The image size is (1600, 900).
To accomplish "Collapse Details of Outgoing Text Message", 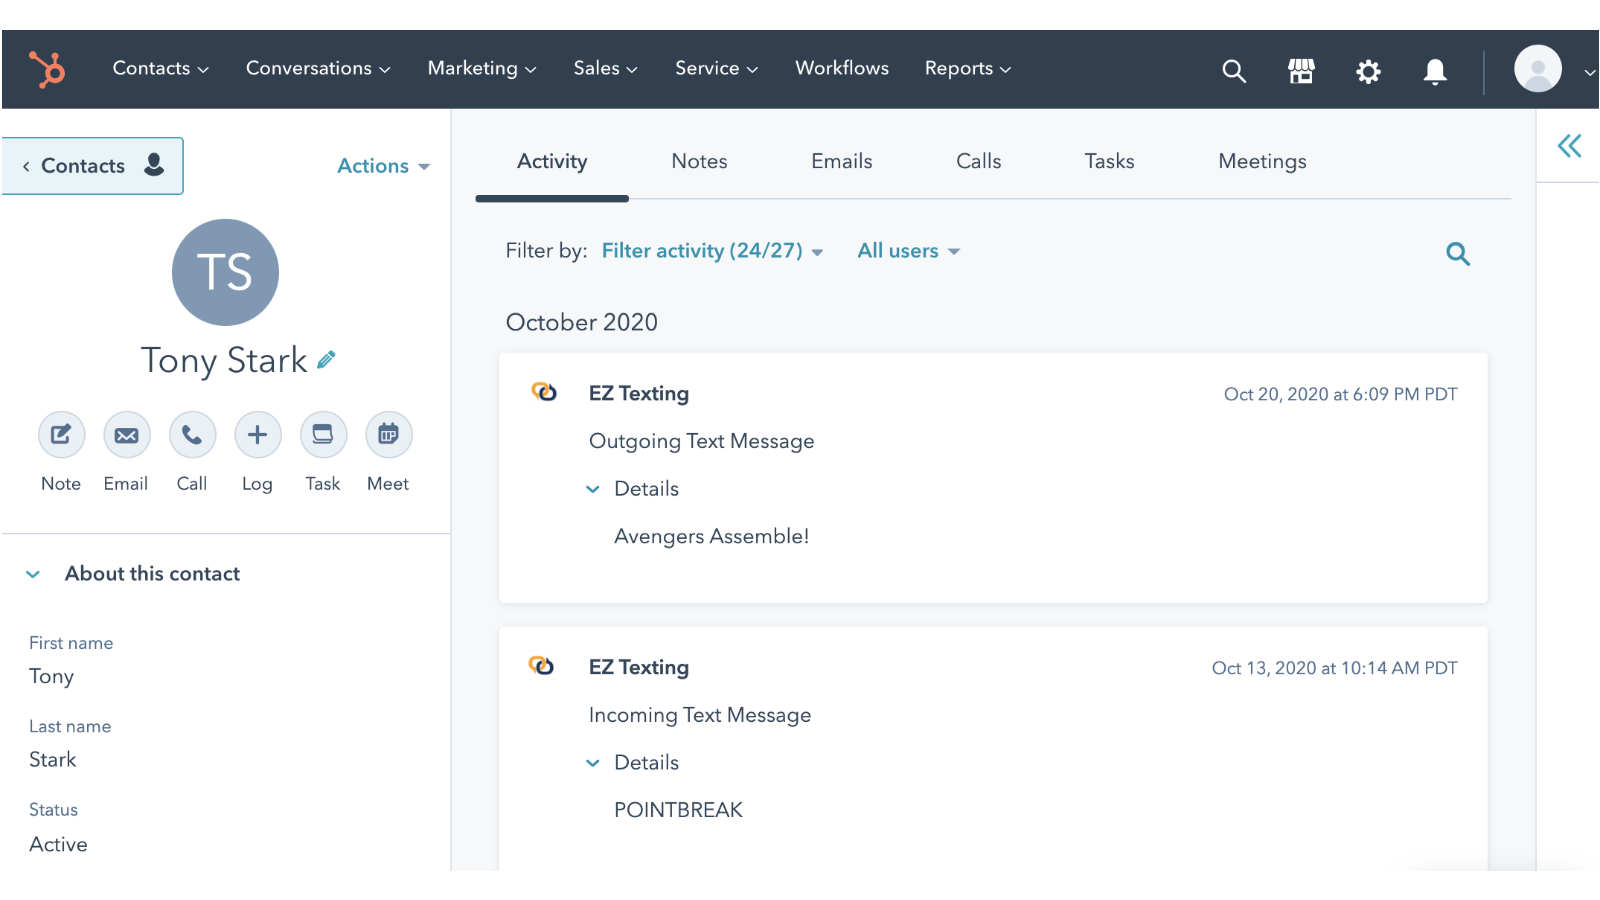I will pos(593,489).
